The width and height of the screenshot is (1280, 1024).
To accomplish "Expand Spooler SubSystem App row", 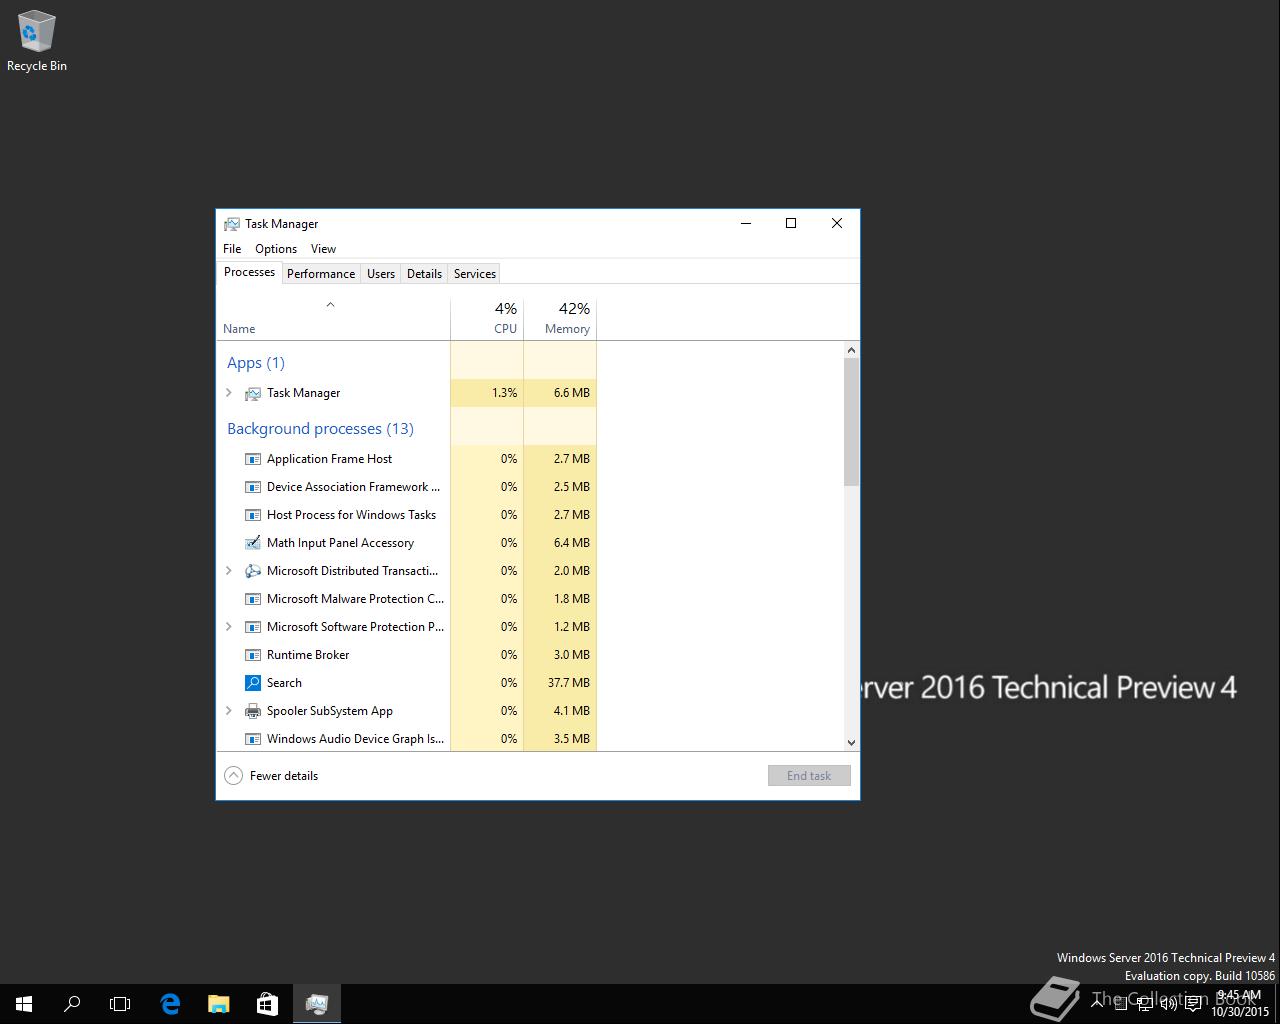I will pyautogui.click(x=229, y=711).
